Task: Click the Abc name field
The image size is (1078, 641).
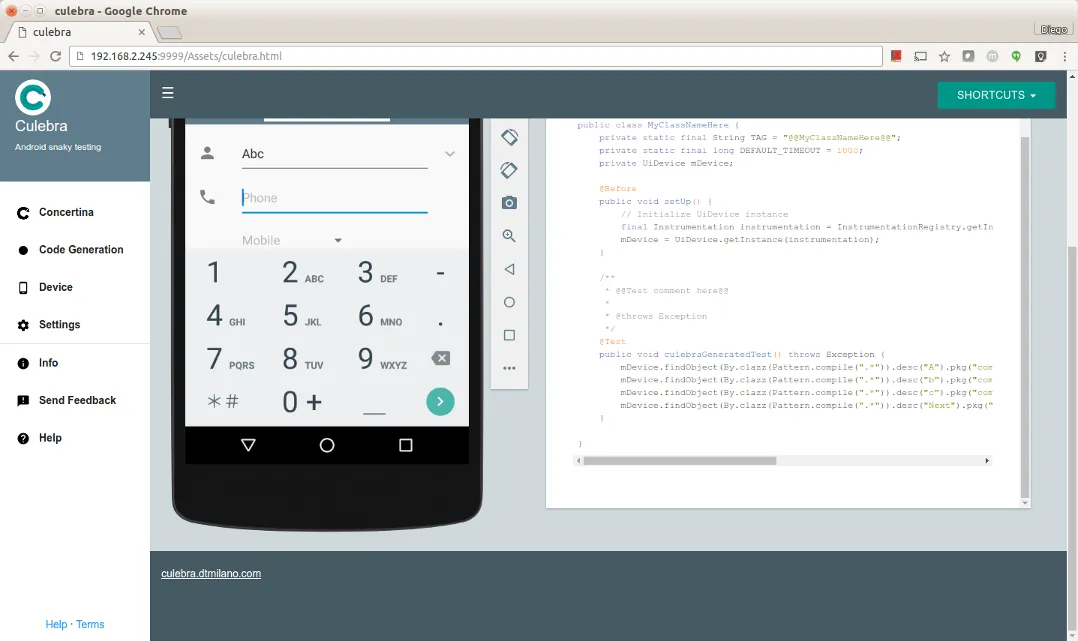Action: click(335, 154)
